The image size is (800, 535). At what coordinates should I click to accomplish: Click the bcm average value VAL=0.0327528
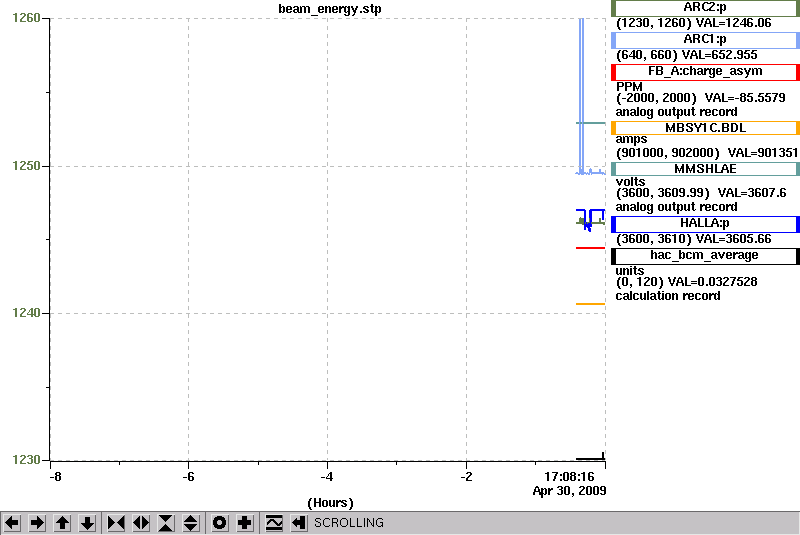click(712, 282)
